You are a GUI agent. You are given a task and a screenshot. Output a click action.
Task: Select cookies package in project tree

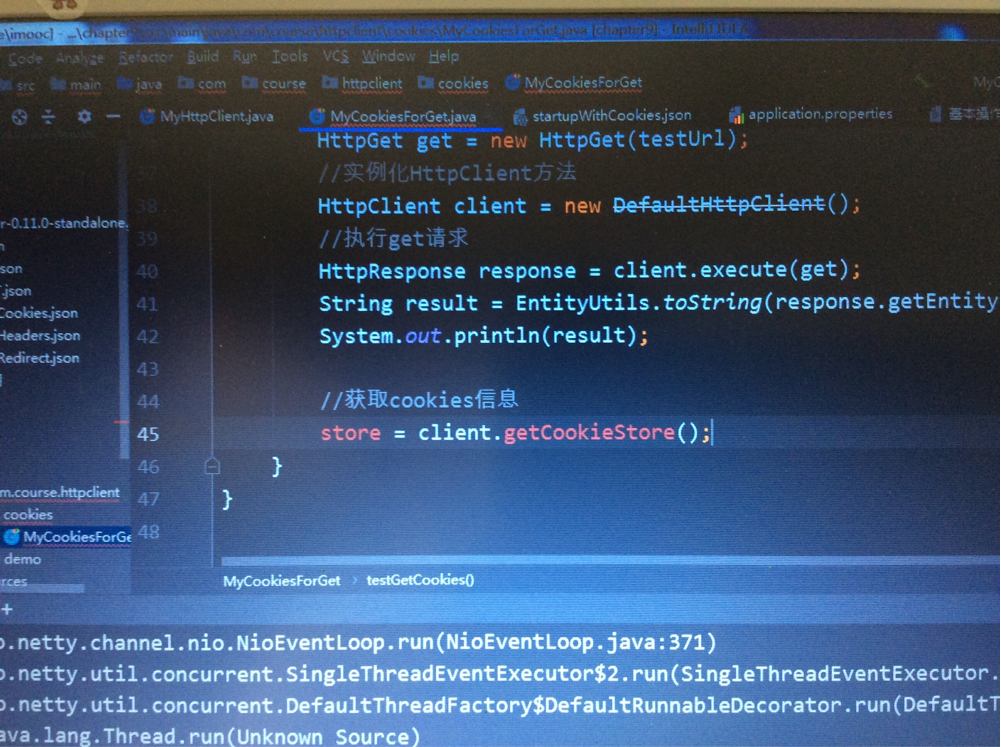28,515
